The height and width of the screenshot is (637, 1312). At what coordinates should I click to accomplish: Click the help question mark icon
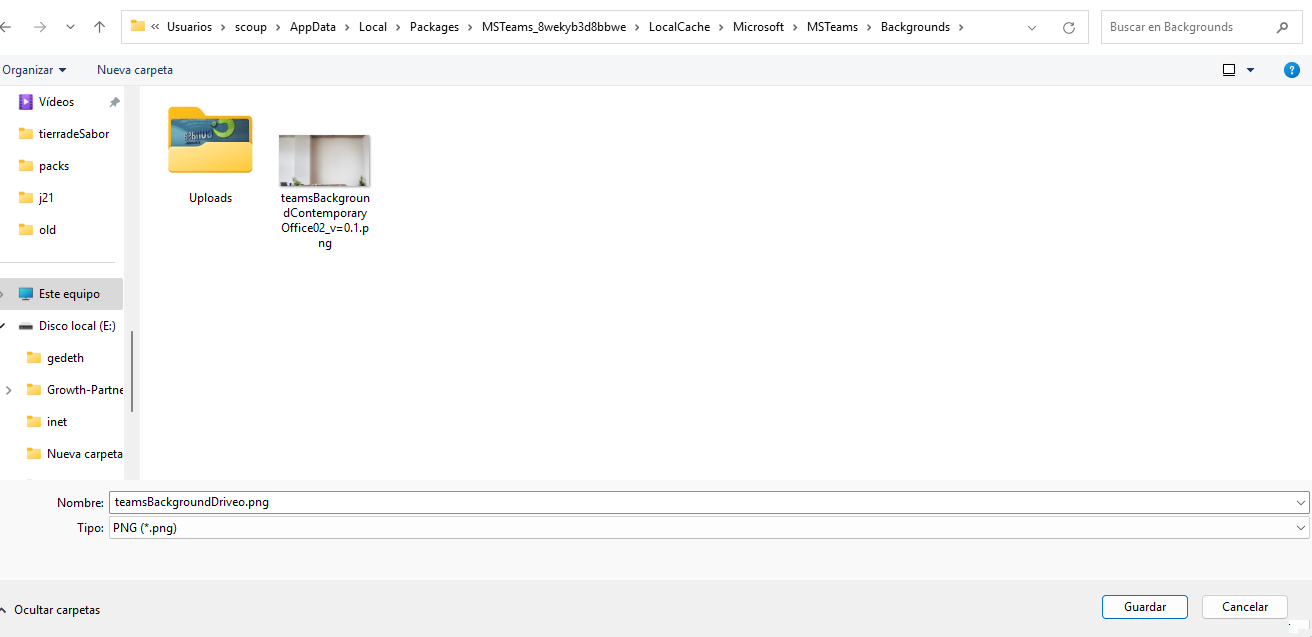[x=1291, y=70]
